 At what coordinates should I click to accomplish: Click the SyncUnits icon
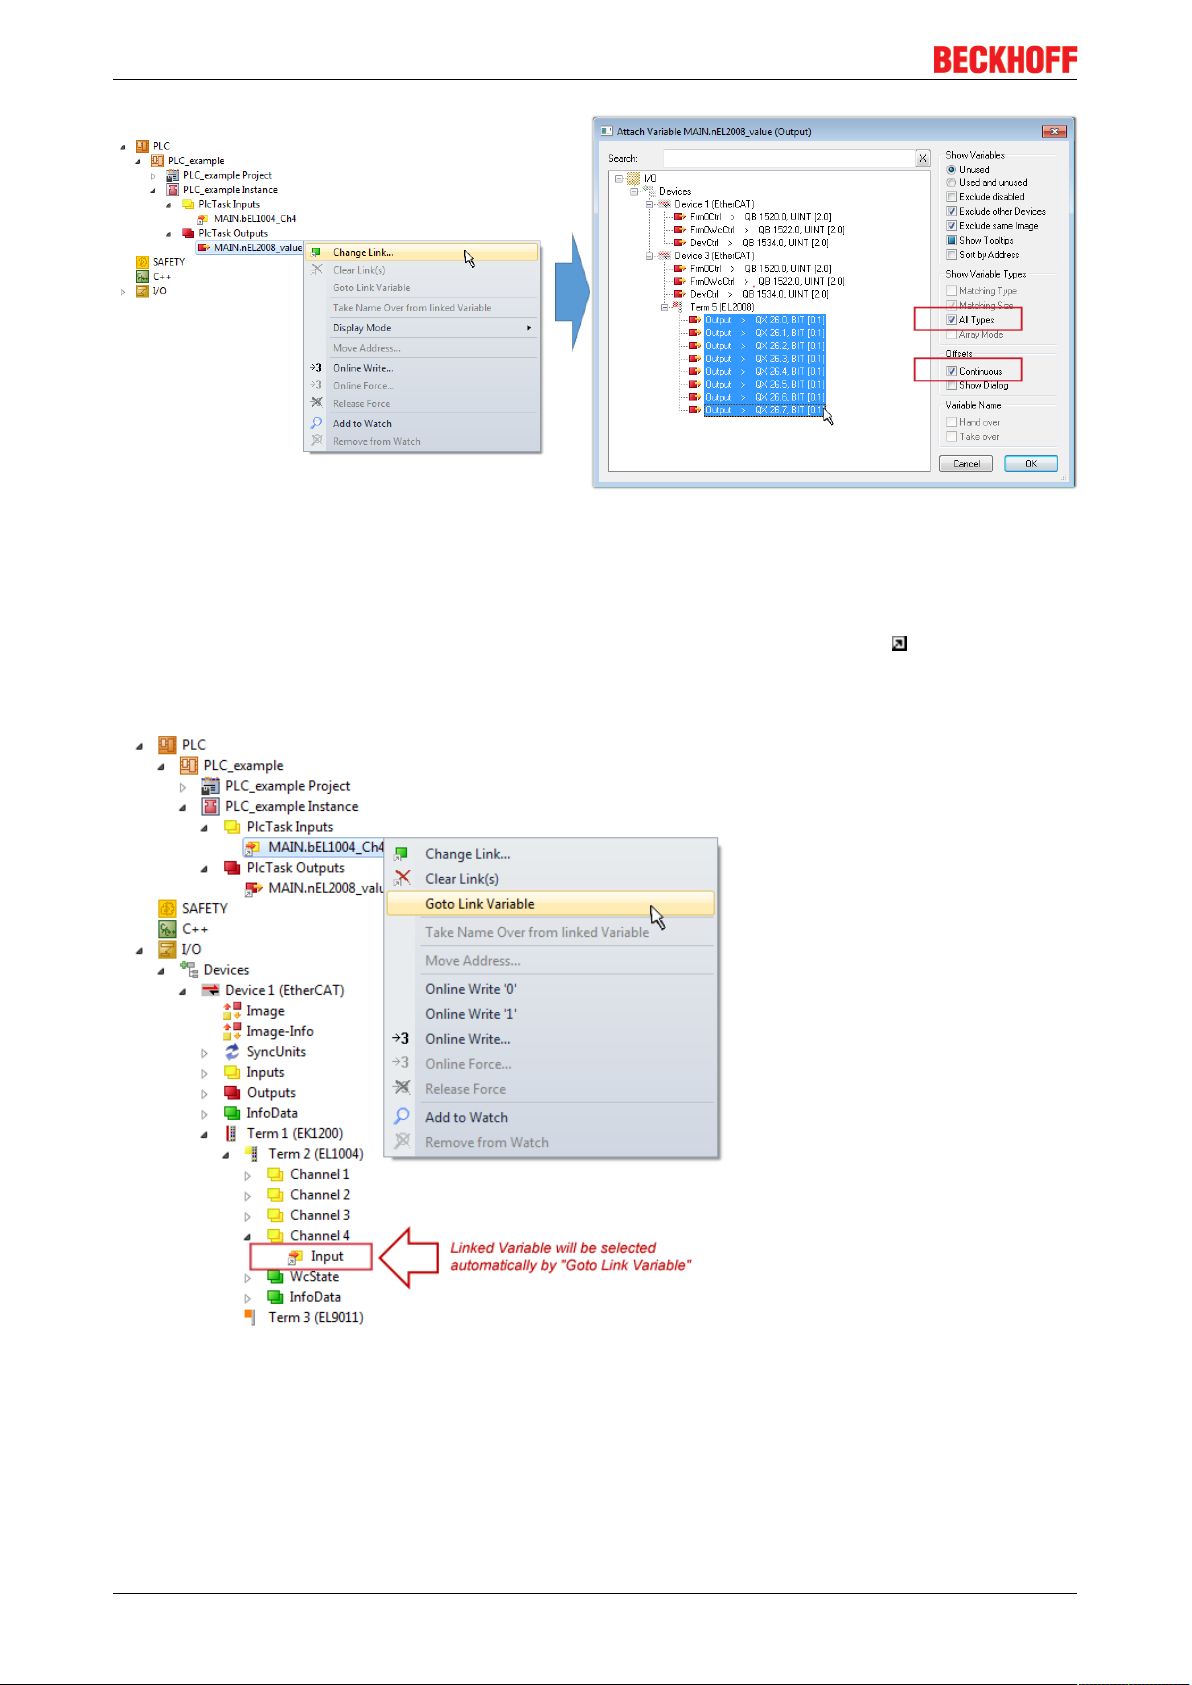[x=232, y=1052]
